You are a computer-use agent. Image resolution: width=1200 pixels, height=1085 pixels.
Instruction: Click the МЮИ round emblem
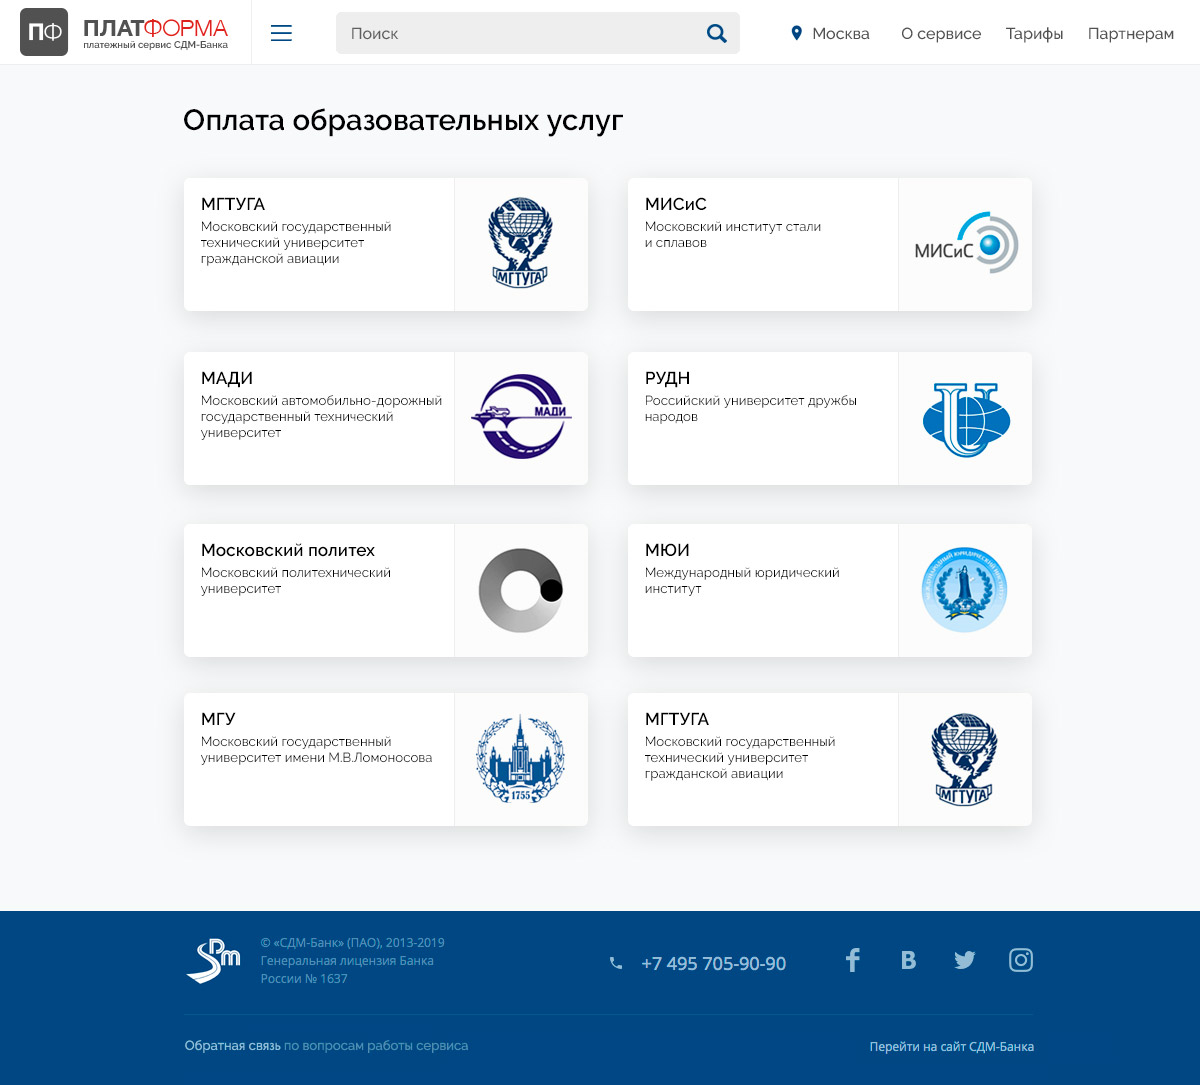click(964, 590)
